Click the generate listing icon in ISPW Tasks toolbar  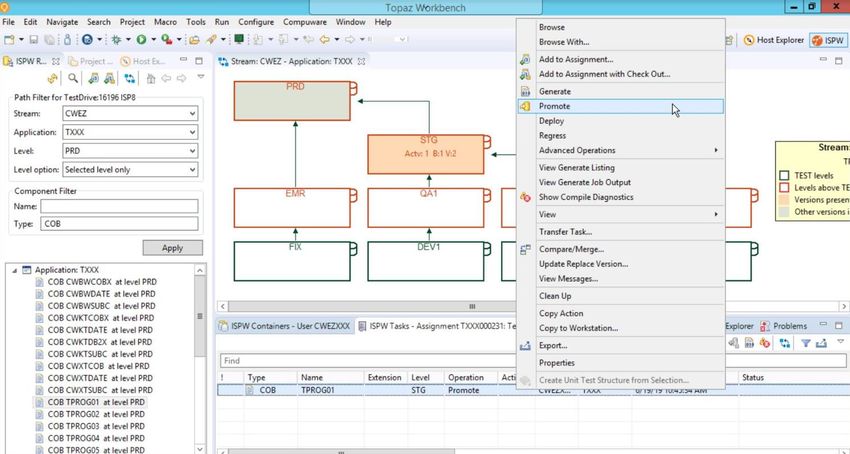749,343
